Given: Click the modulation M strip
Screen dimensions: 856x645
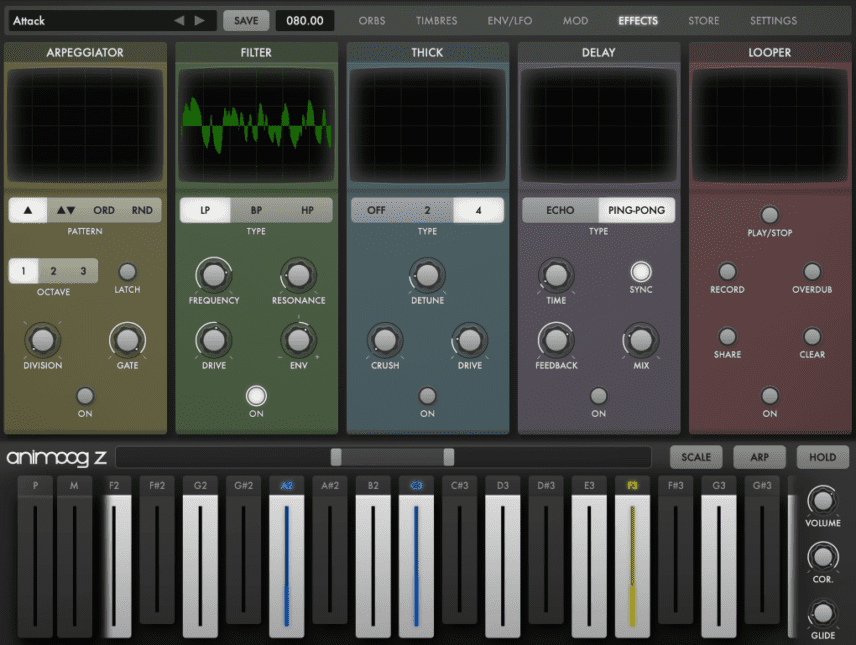Looking at the screenshot, I should 74,557.
